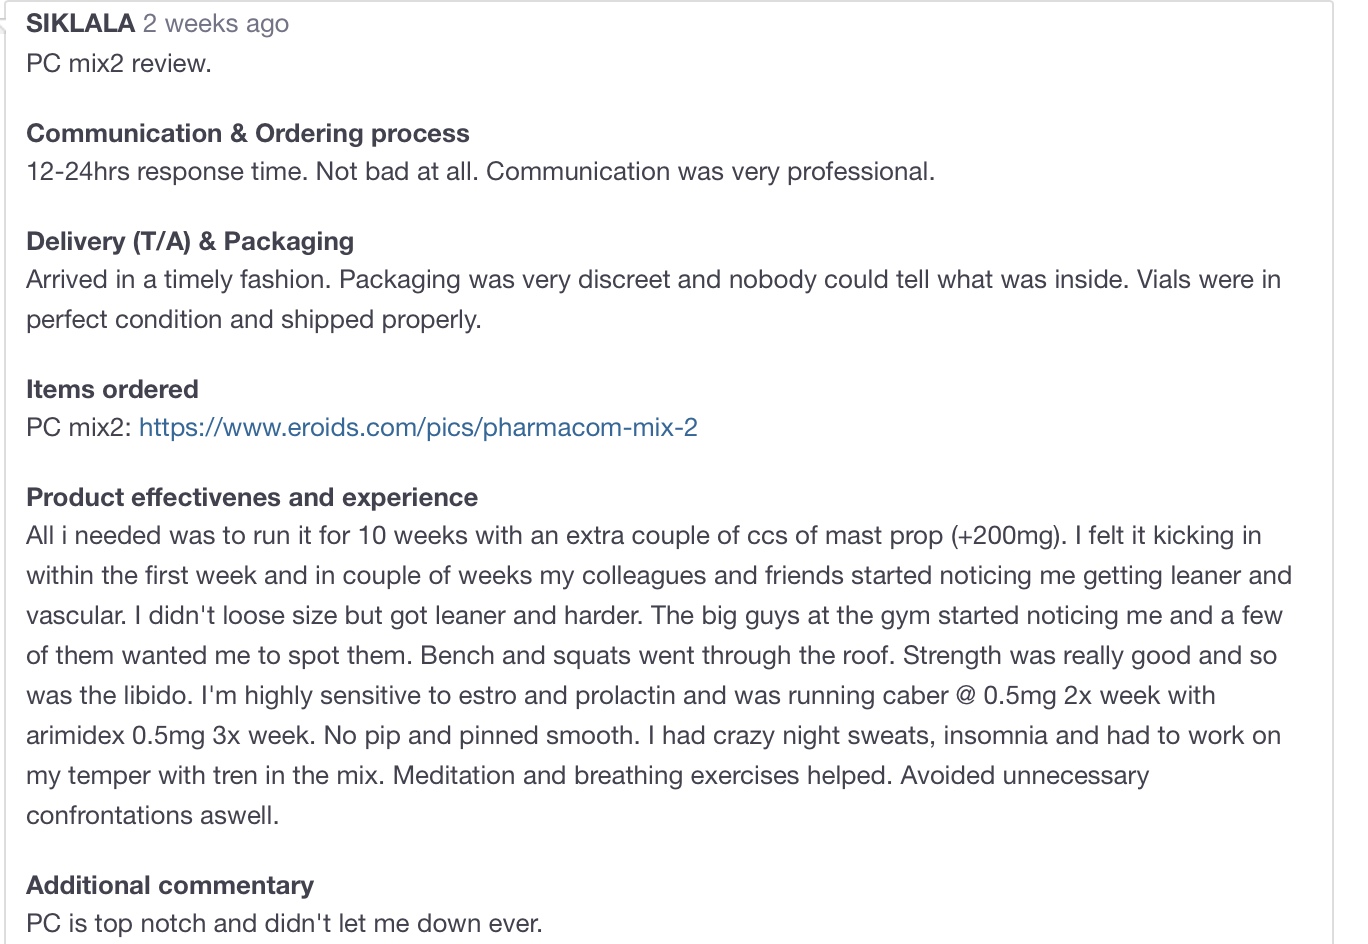1368x944 pixels.
Task: Click the "Delivery (T/A) & Packaging" heading
Action: pyautogui.click(x=190, y=241)
